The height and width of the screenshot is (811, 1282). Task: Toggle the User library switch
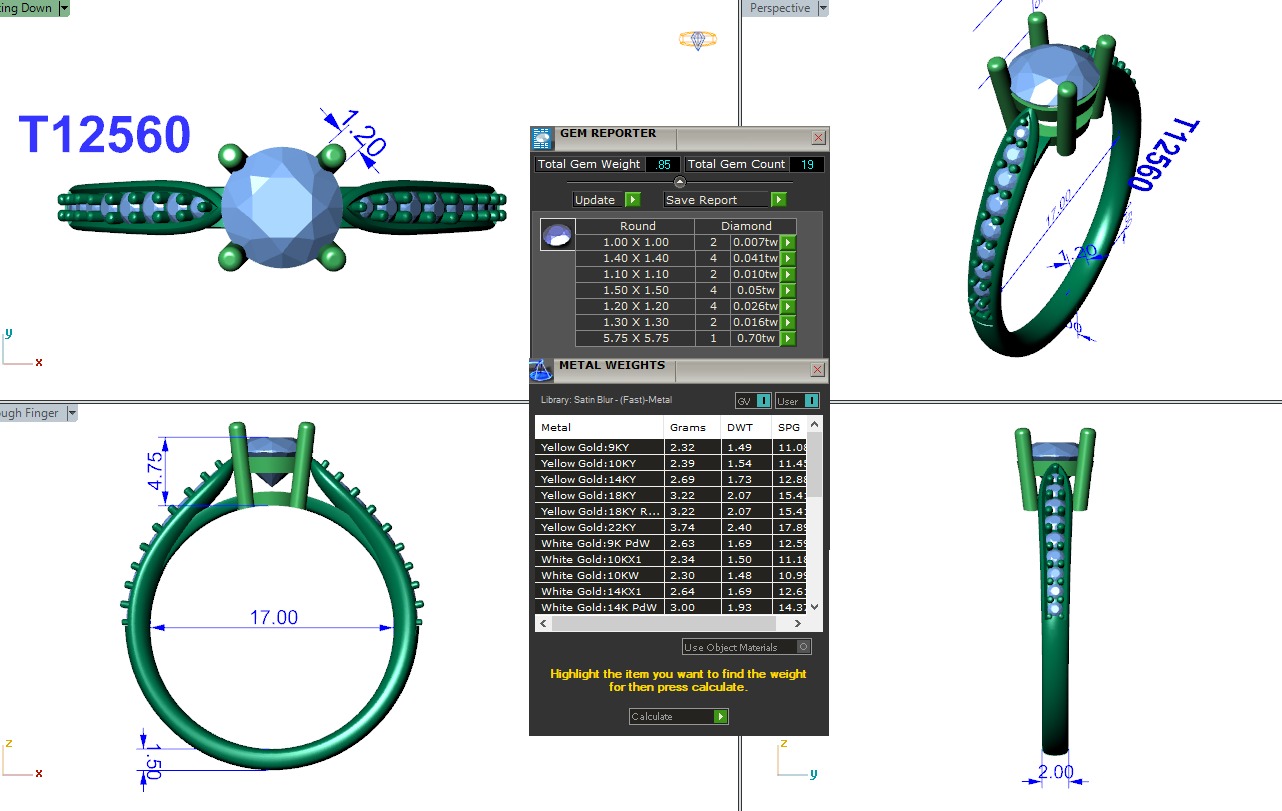(811, 401)
